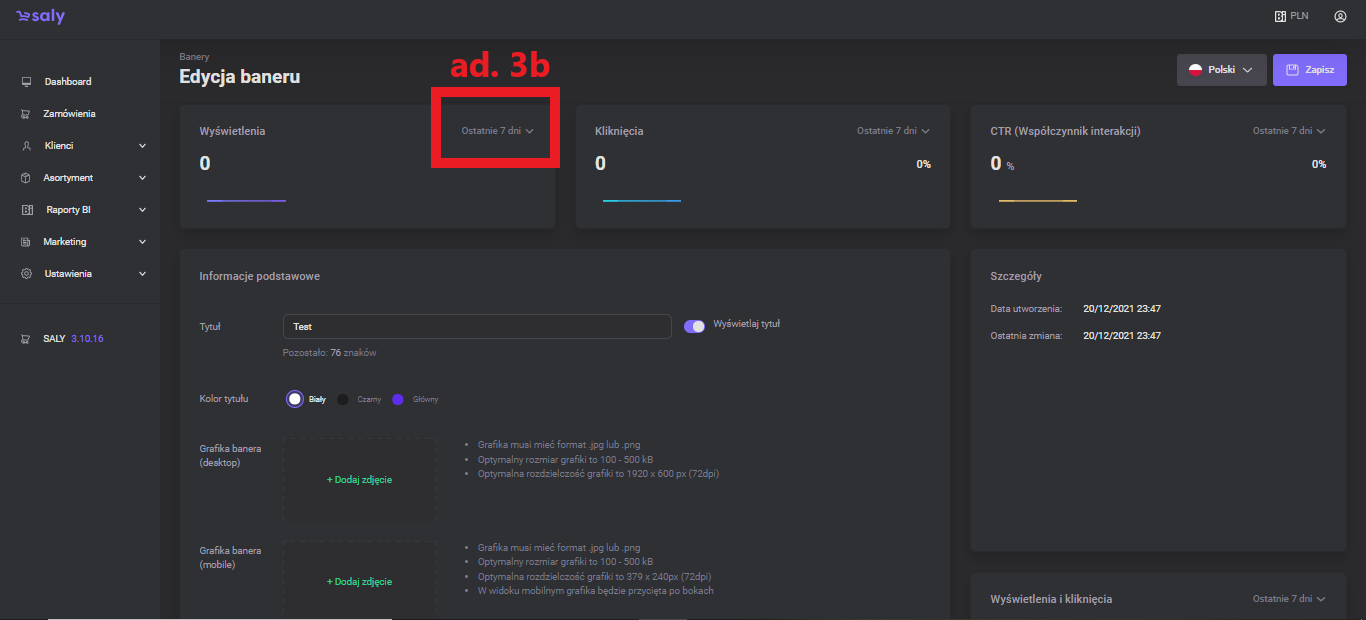Open Wyświetlenia Ostatnie 7 dni dropdown
This screenshot has height=620, width=1366.
pyautogui.click(x=497, y=131)
